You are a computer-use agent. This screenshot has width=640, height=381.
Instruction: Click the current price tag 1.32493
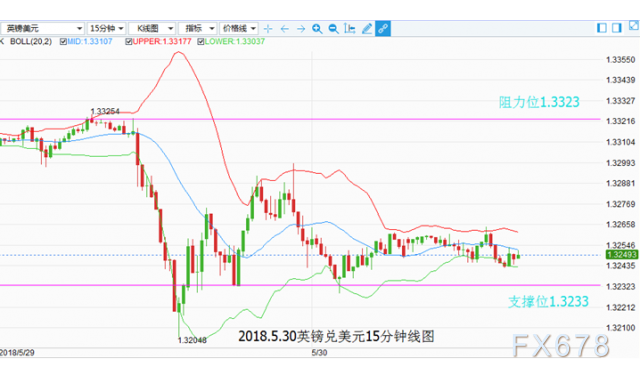pos(622,255)
